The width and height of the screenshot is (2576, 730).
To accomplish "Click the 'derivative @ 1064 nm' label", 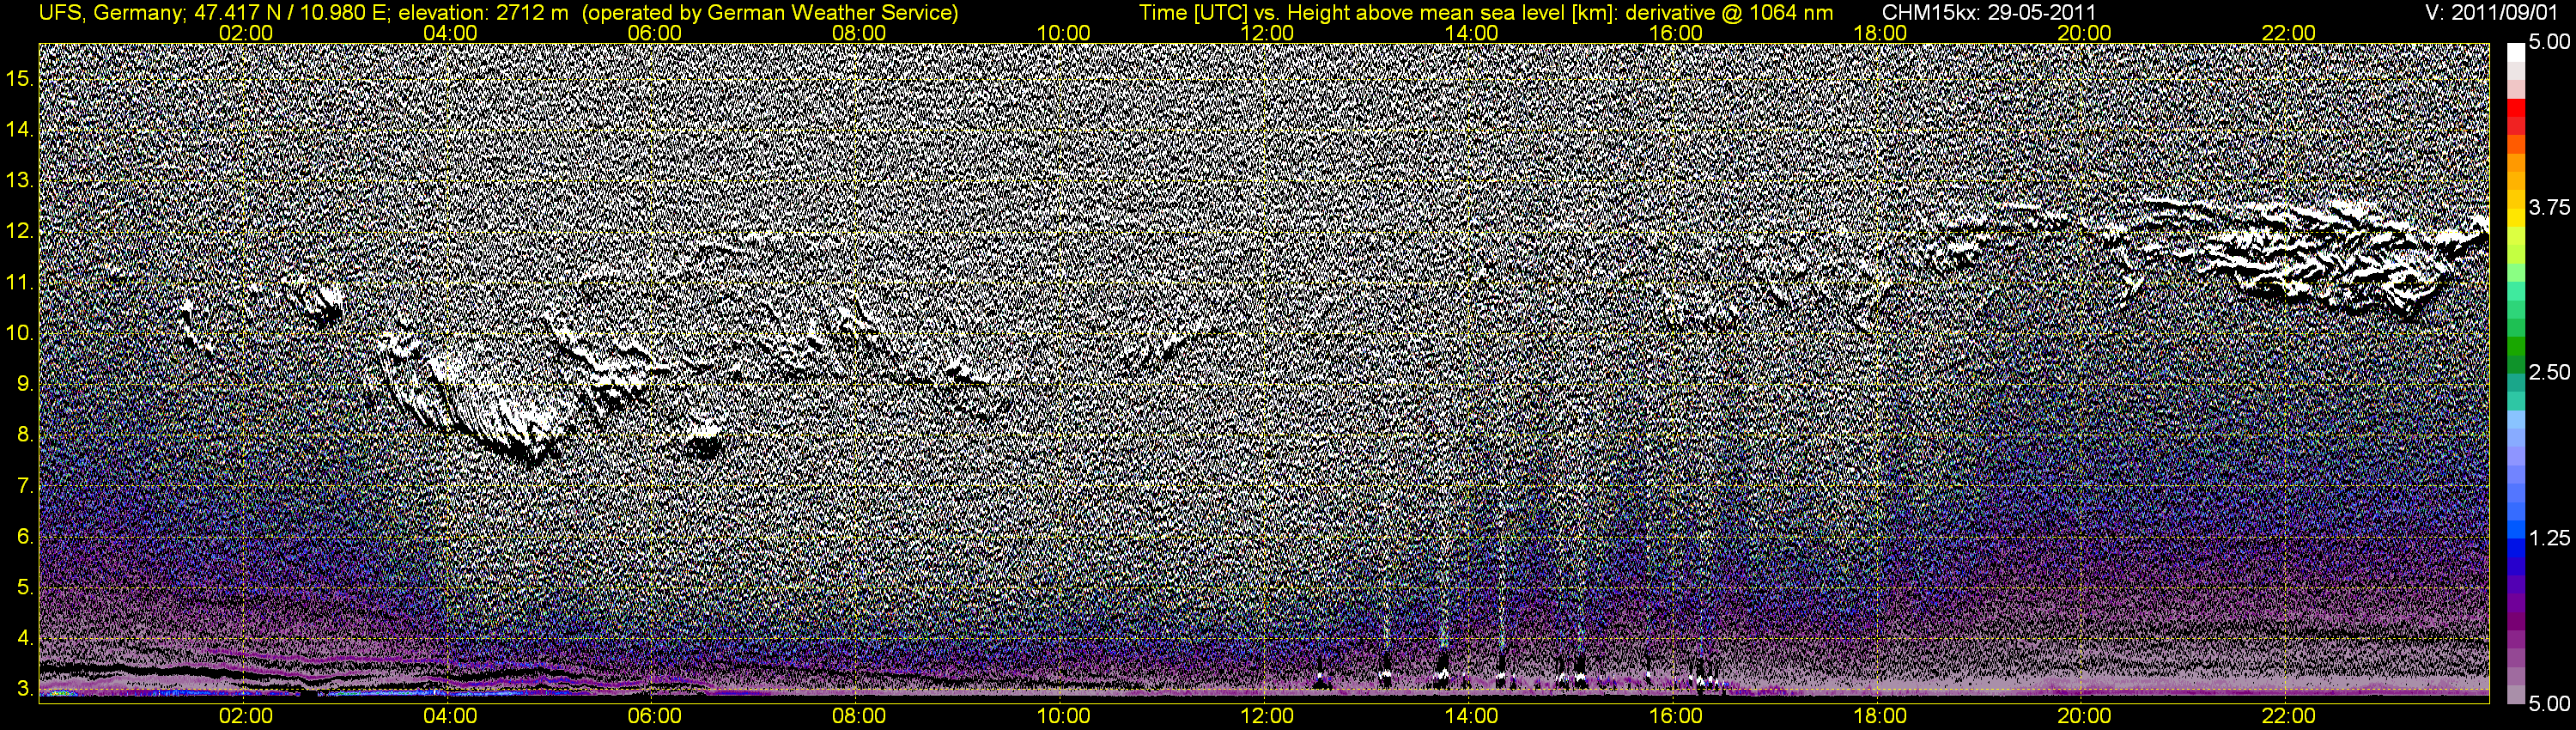I will tap(1731, 13).
